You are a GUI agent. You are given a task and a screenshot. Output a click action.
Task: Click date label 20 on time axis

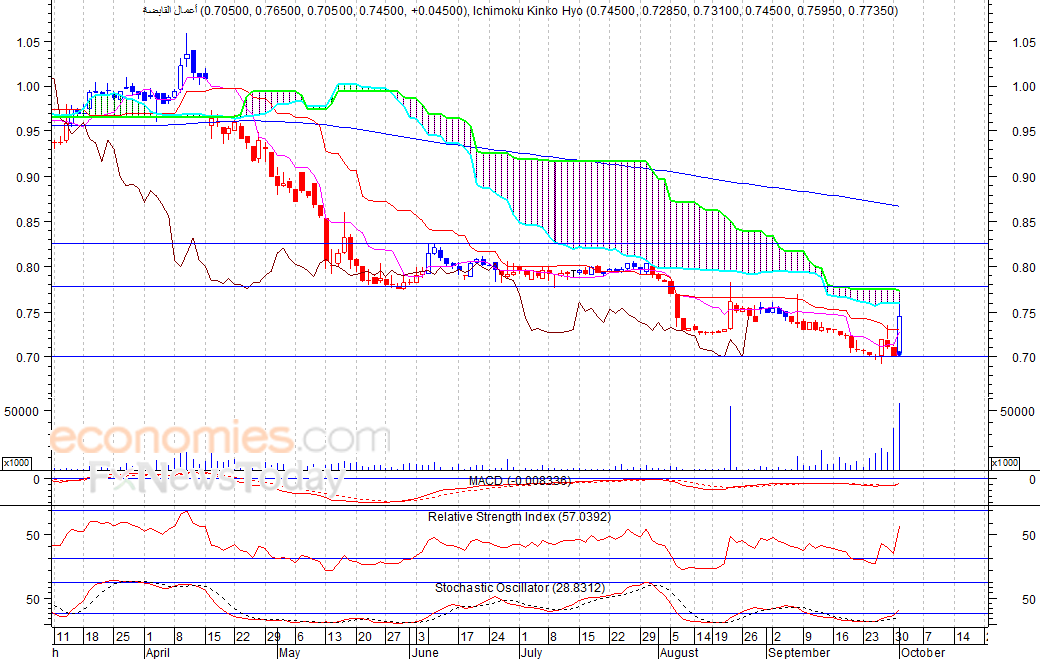point(364,636)
